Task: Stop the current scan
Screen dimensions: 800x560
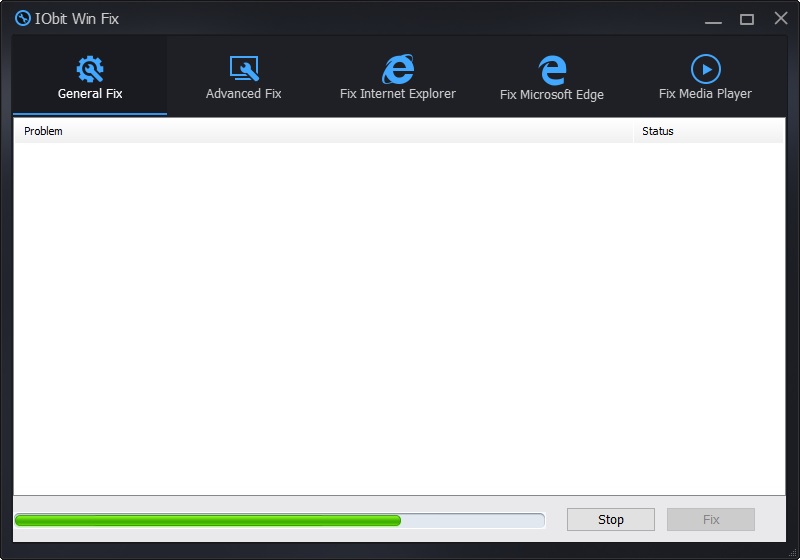Action: pos(611,519)
